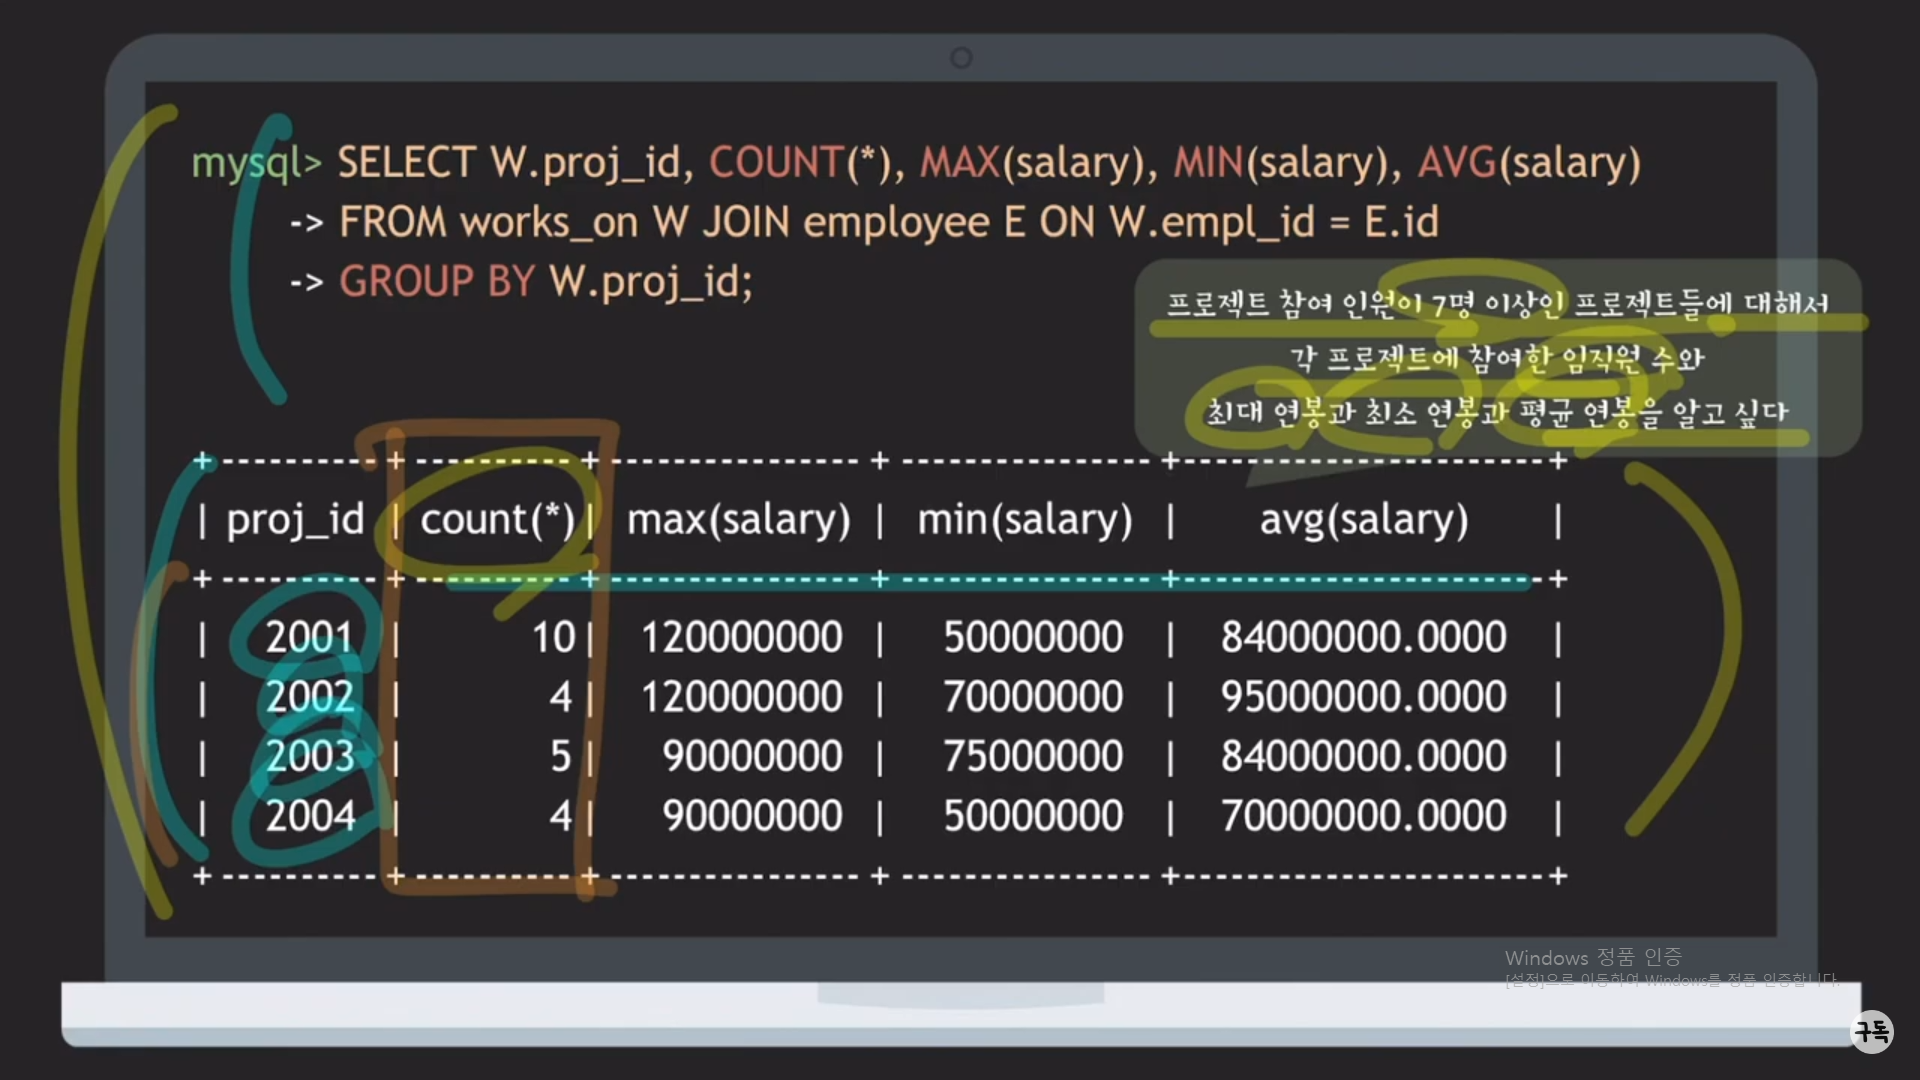Click project id 2001 cell
The height and width of the screenshot is (1080, 1920).
click(309, 637)
